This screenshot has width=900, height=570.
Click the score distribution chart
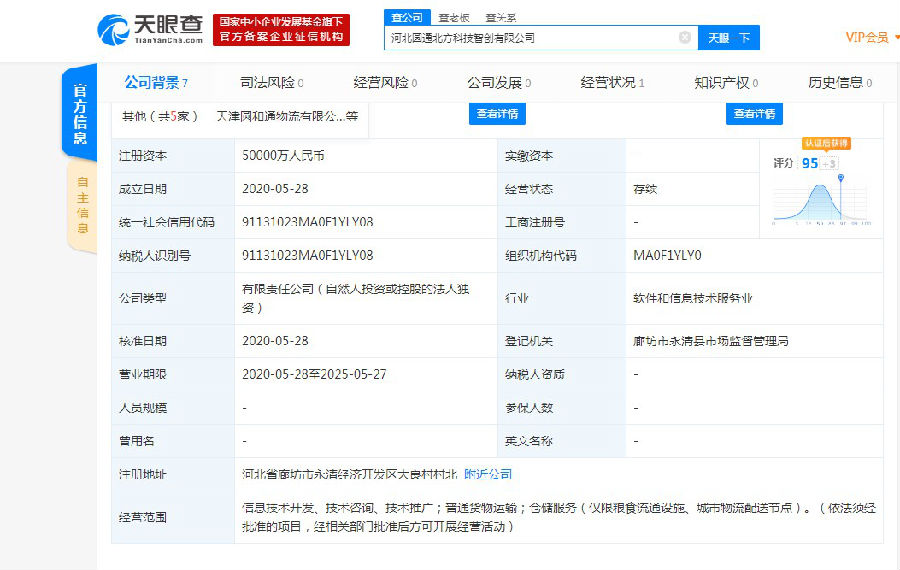pos(821,199)
